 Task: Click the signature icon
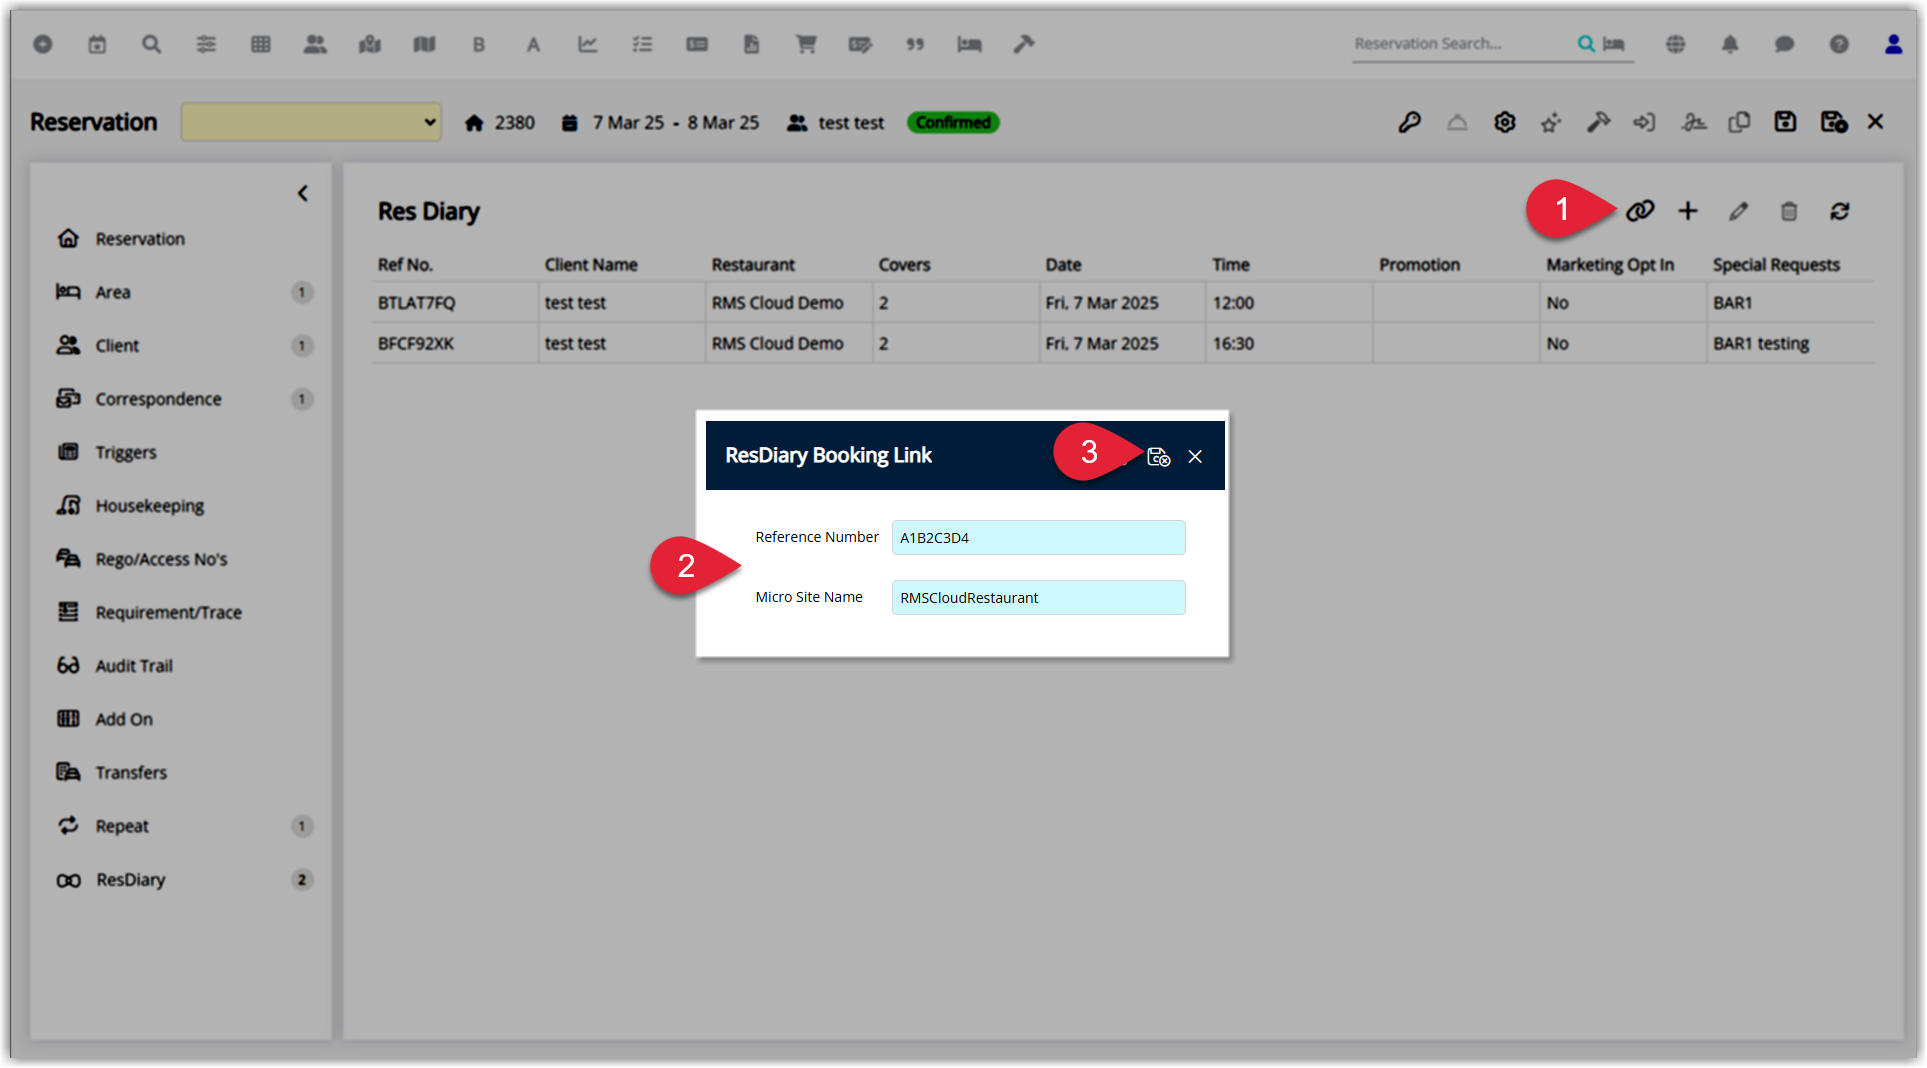[x=1693, y=122]
